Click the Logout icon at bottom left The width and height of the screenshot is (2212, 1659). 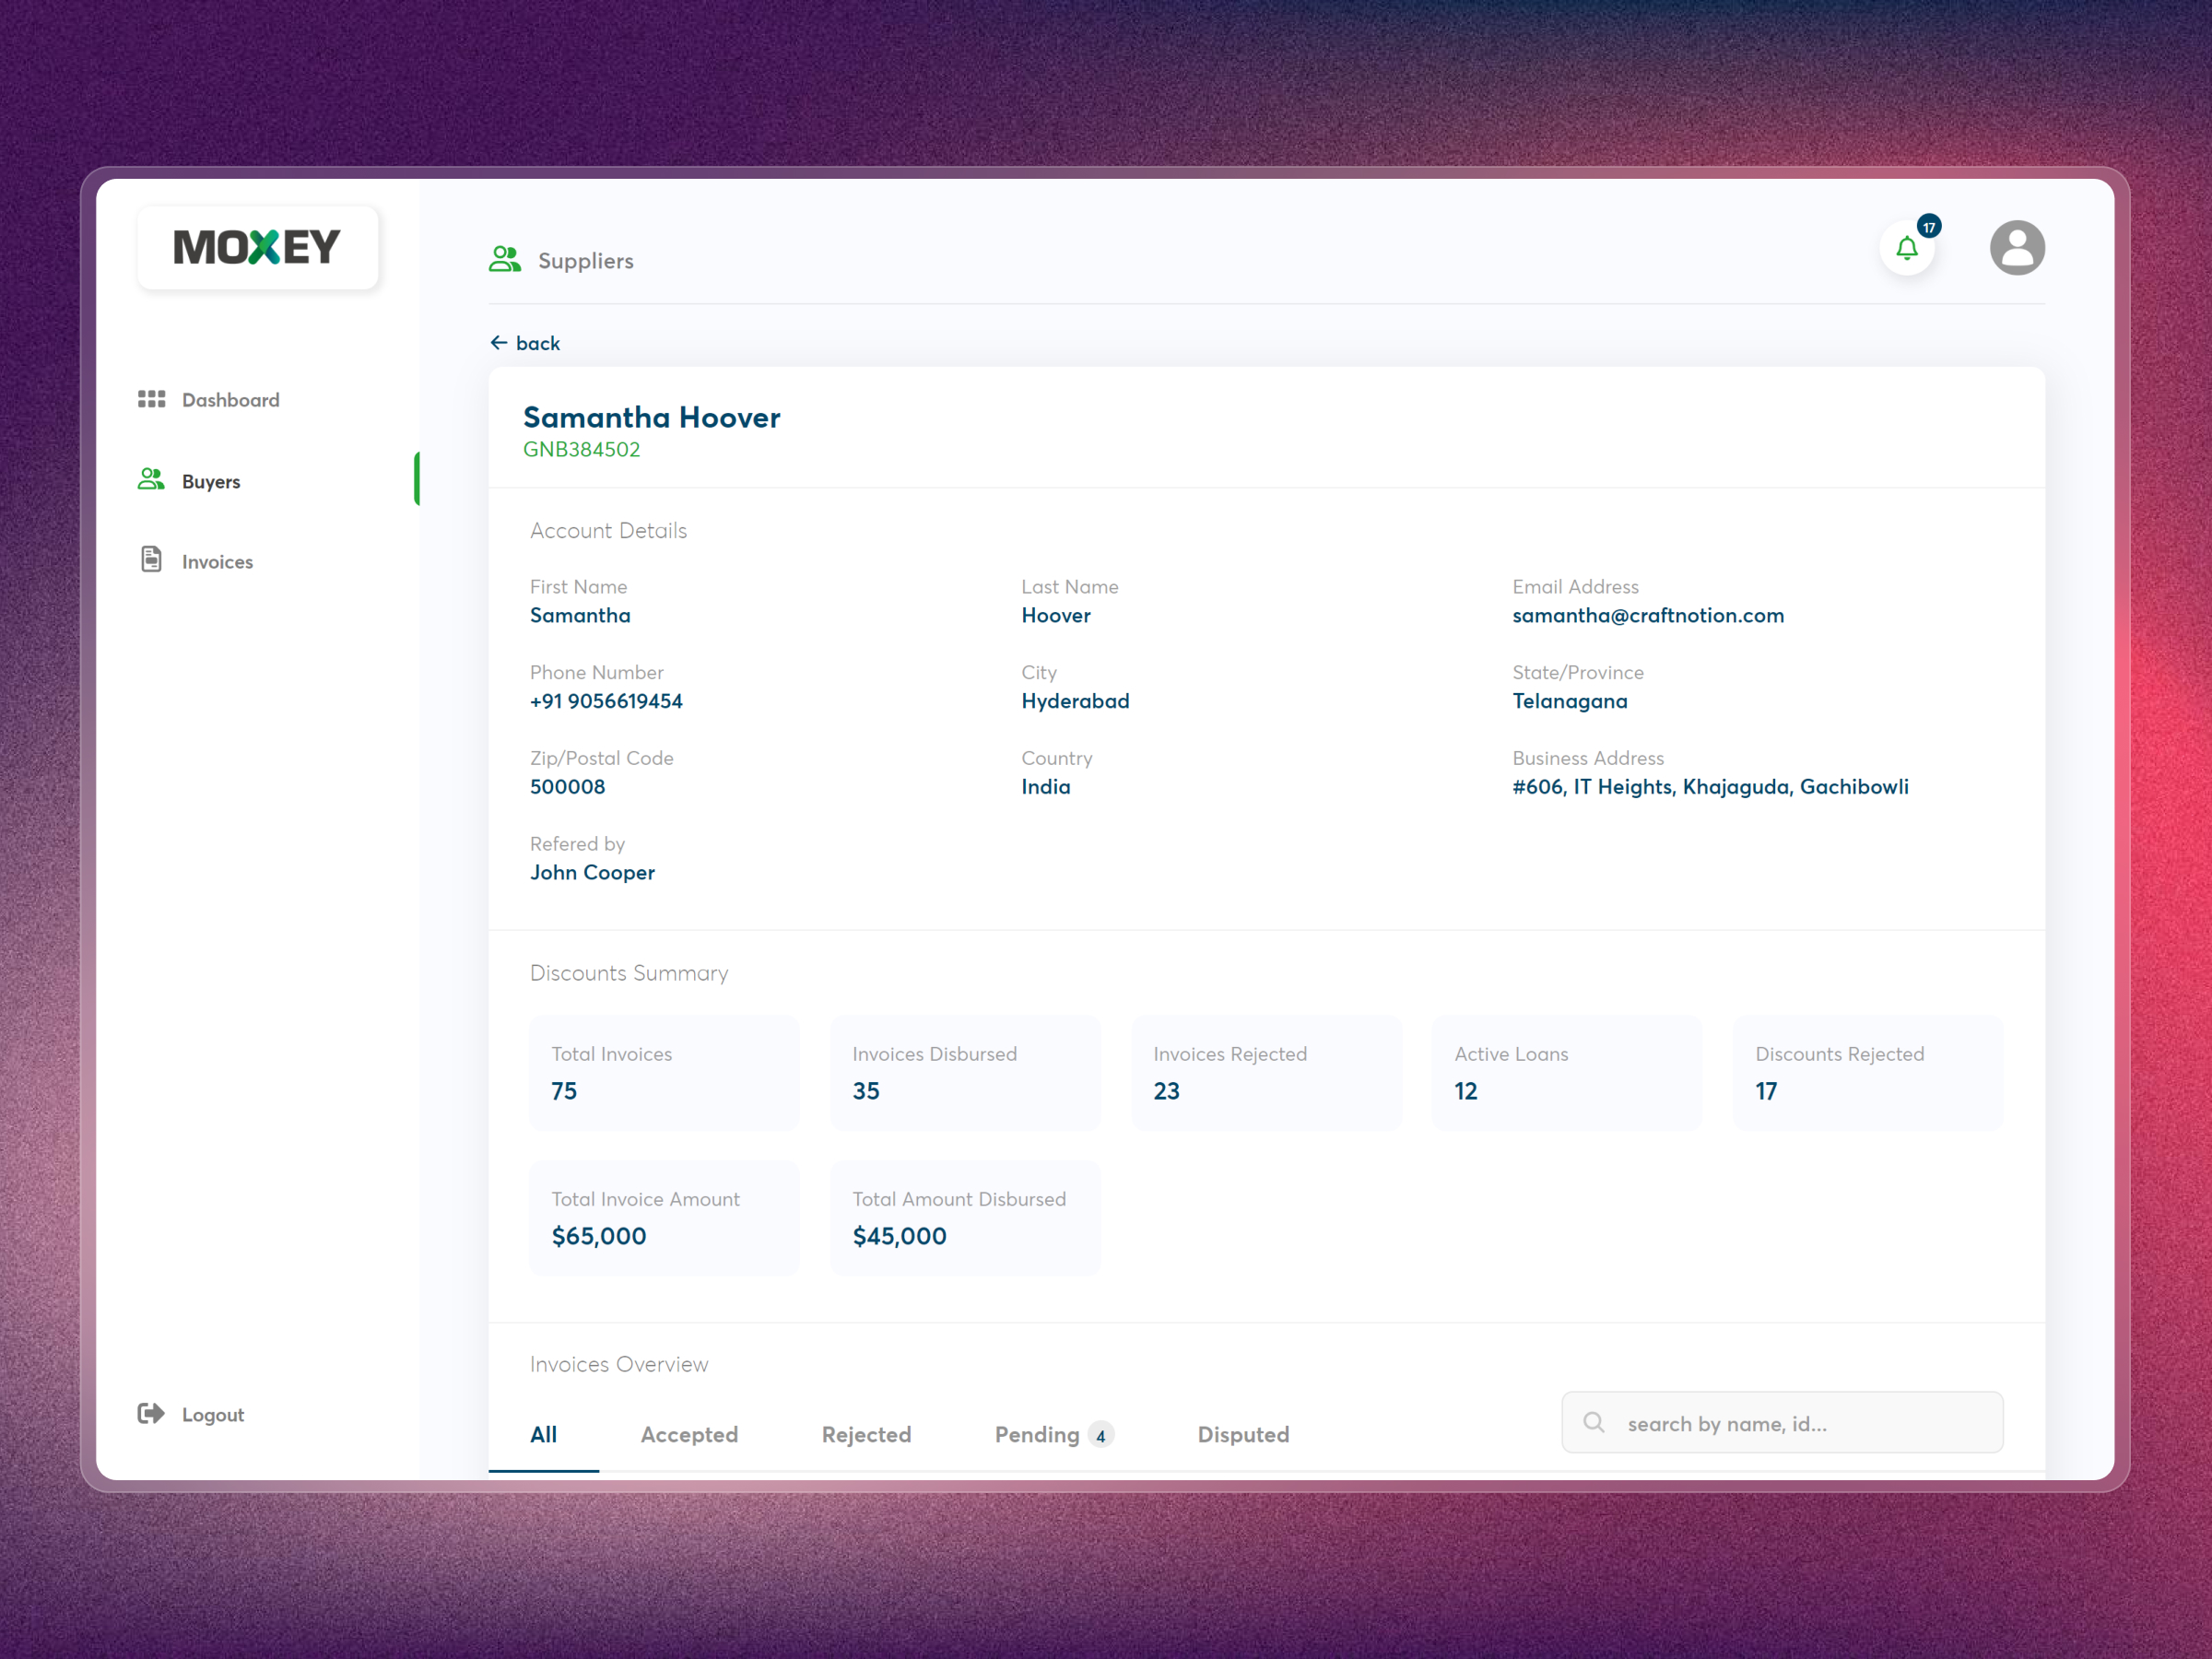pyautogui.click(x=150, y=1413)
